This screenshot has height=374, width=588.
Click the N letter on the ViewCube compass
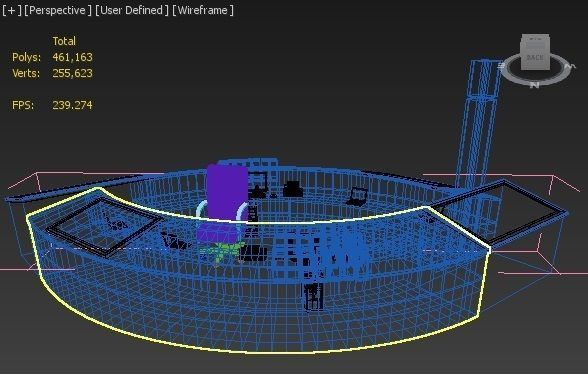pos(534,85)
